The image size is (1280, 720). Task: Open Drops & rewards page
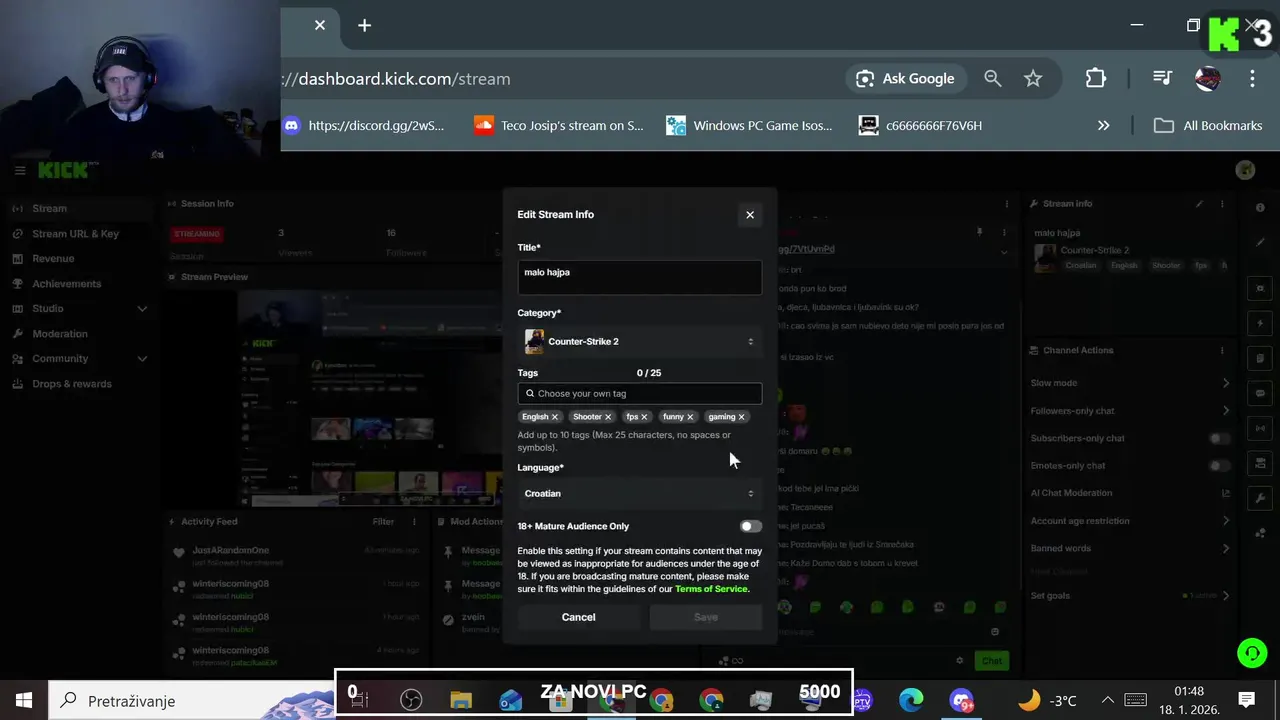click(x=80, y=384)
